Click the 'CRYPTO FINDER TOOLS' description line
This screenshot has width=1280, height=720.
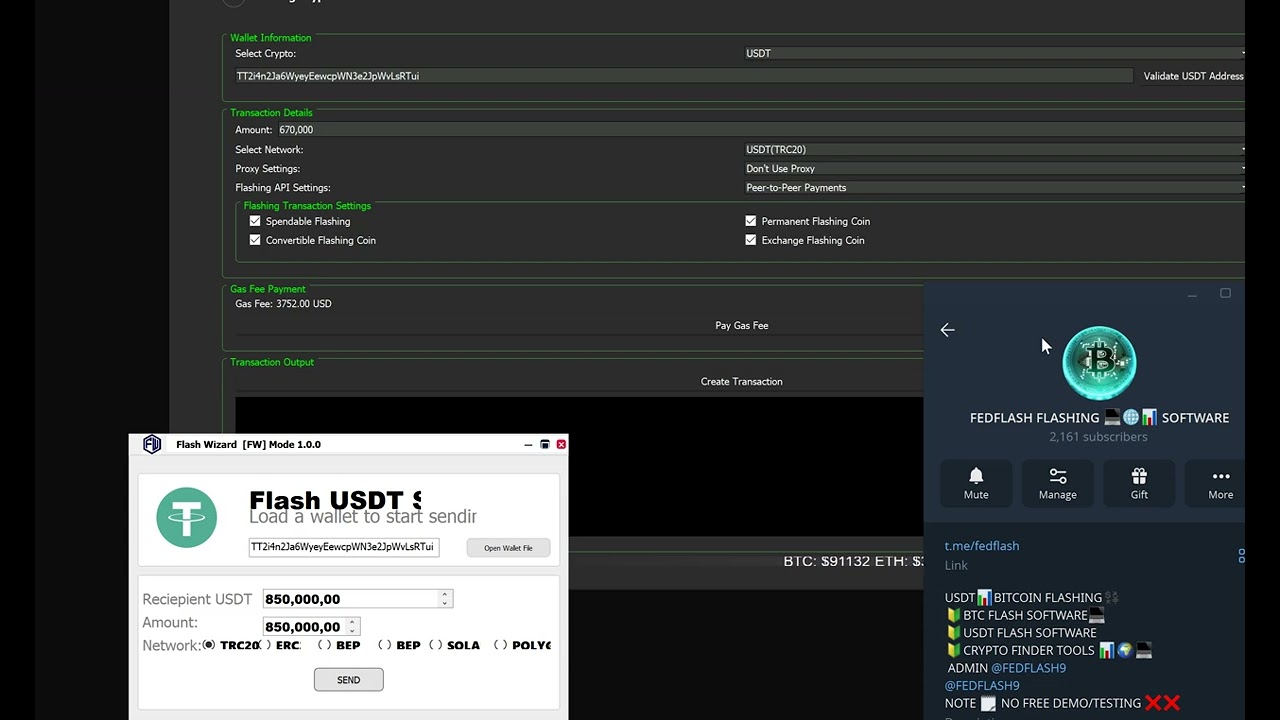(1048, 650)
